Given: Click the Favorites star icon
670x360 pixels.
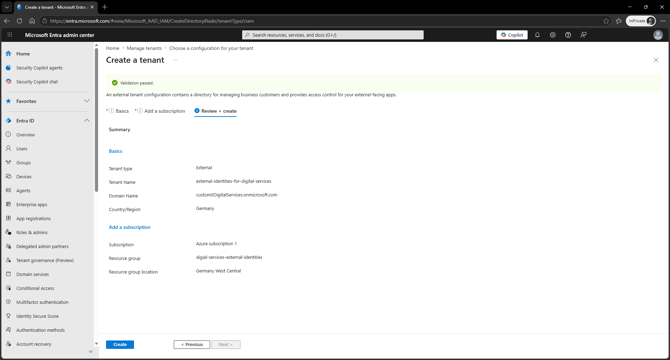Looking at the screenshot, I should click(x=8, y=101).
